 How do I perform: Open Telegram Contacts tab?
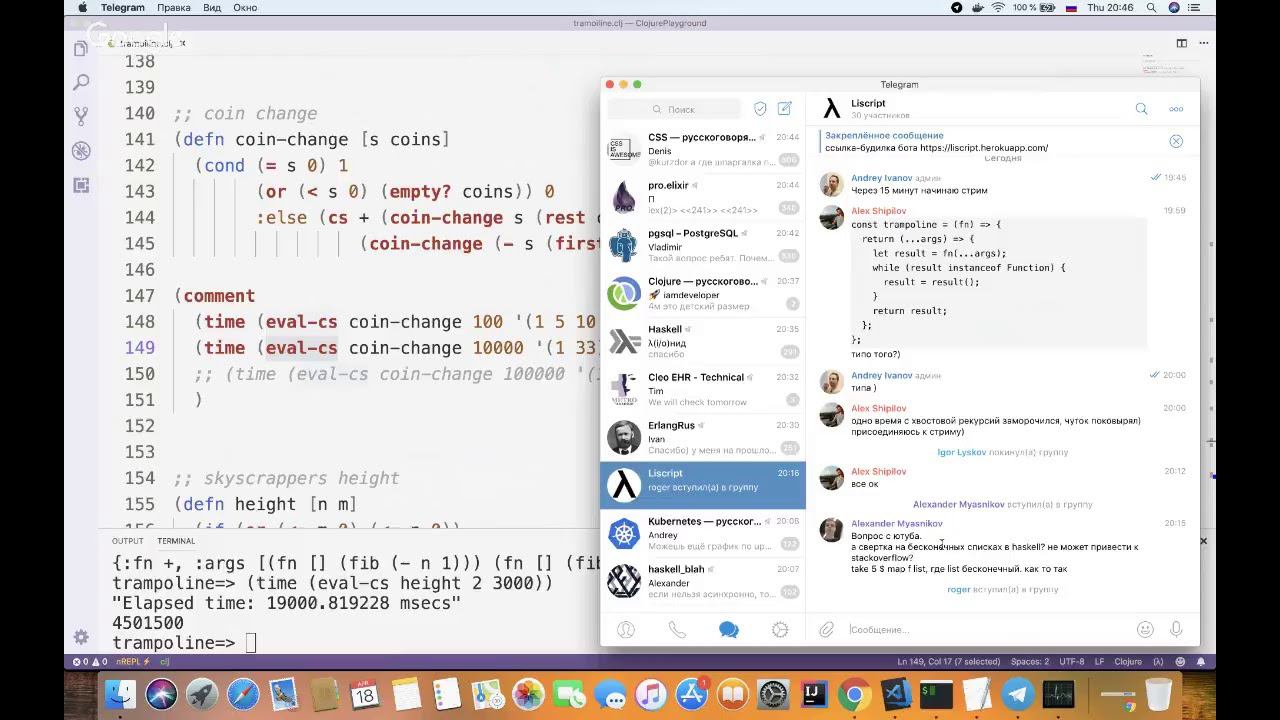click(626, 629)
